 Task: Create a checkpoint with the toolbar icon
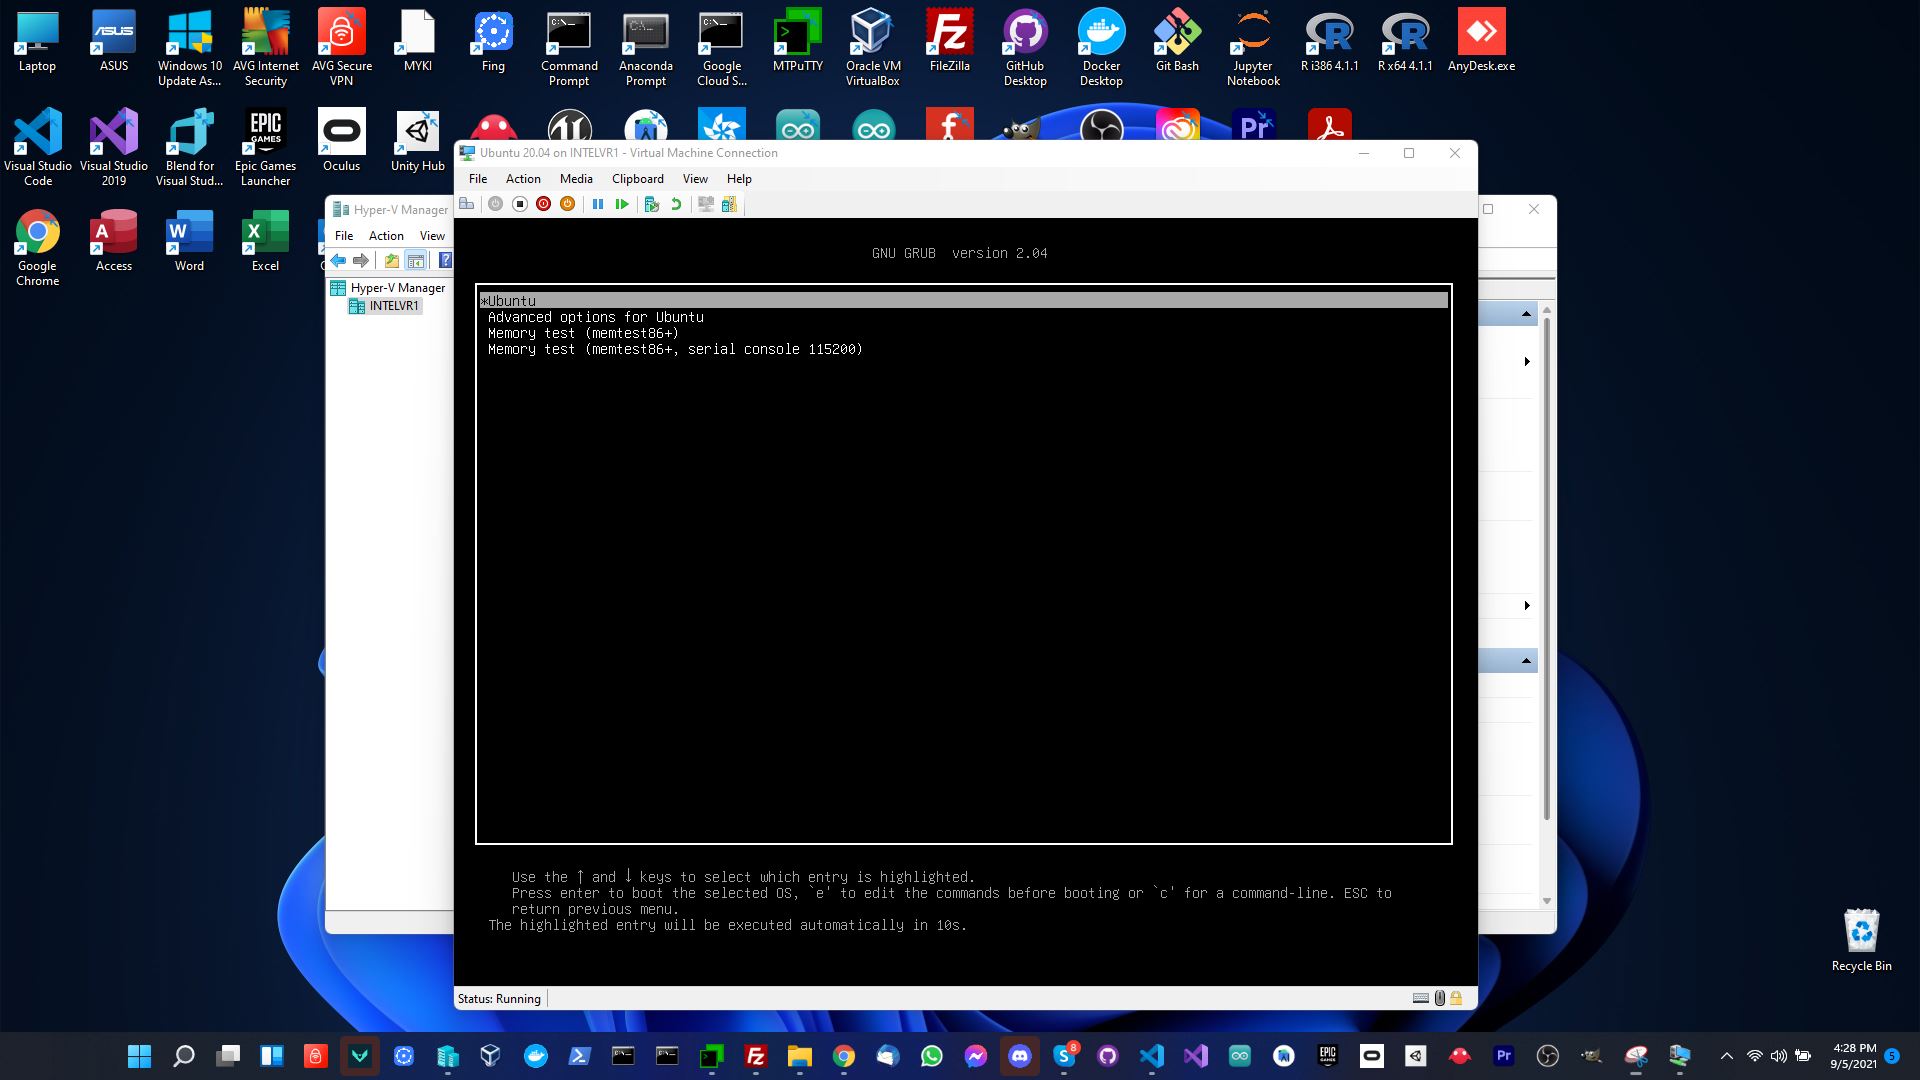tap(652, 204)
